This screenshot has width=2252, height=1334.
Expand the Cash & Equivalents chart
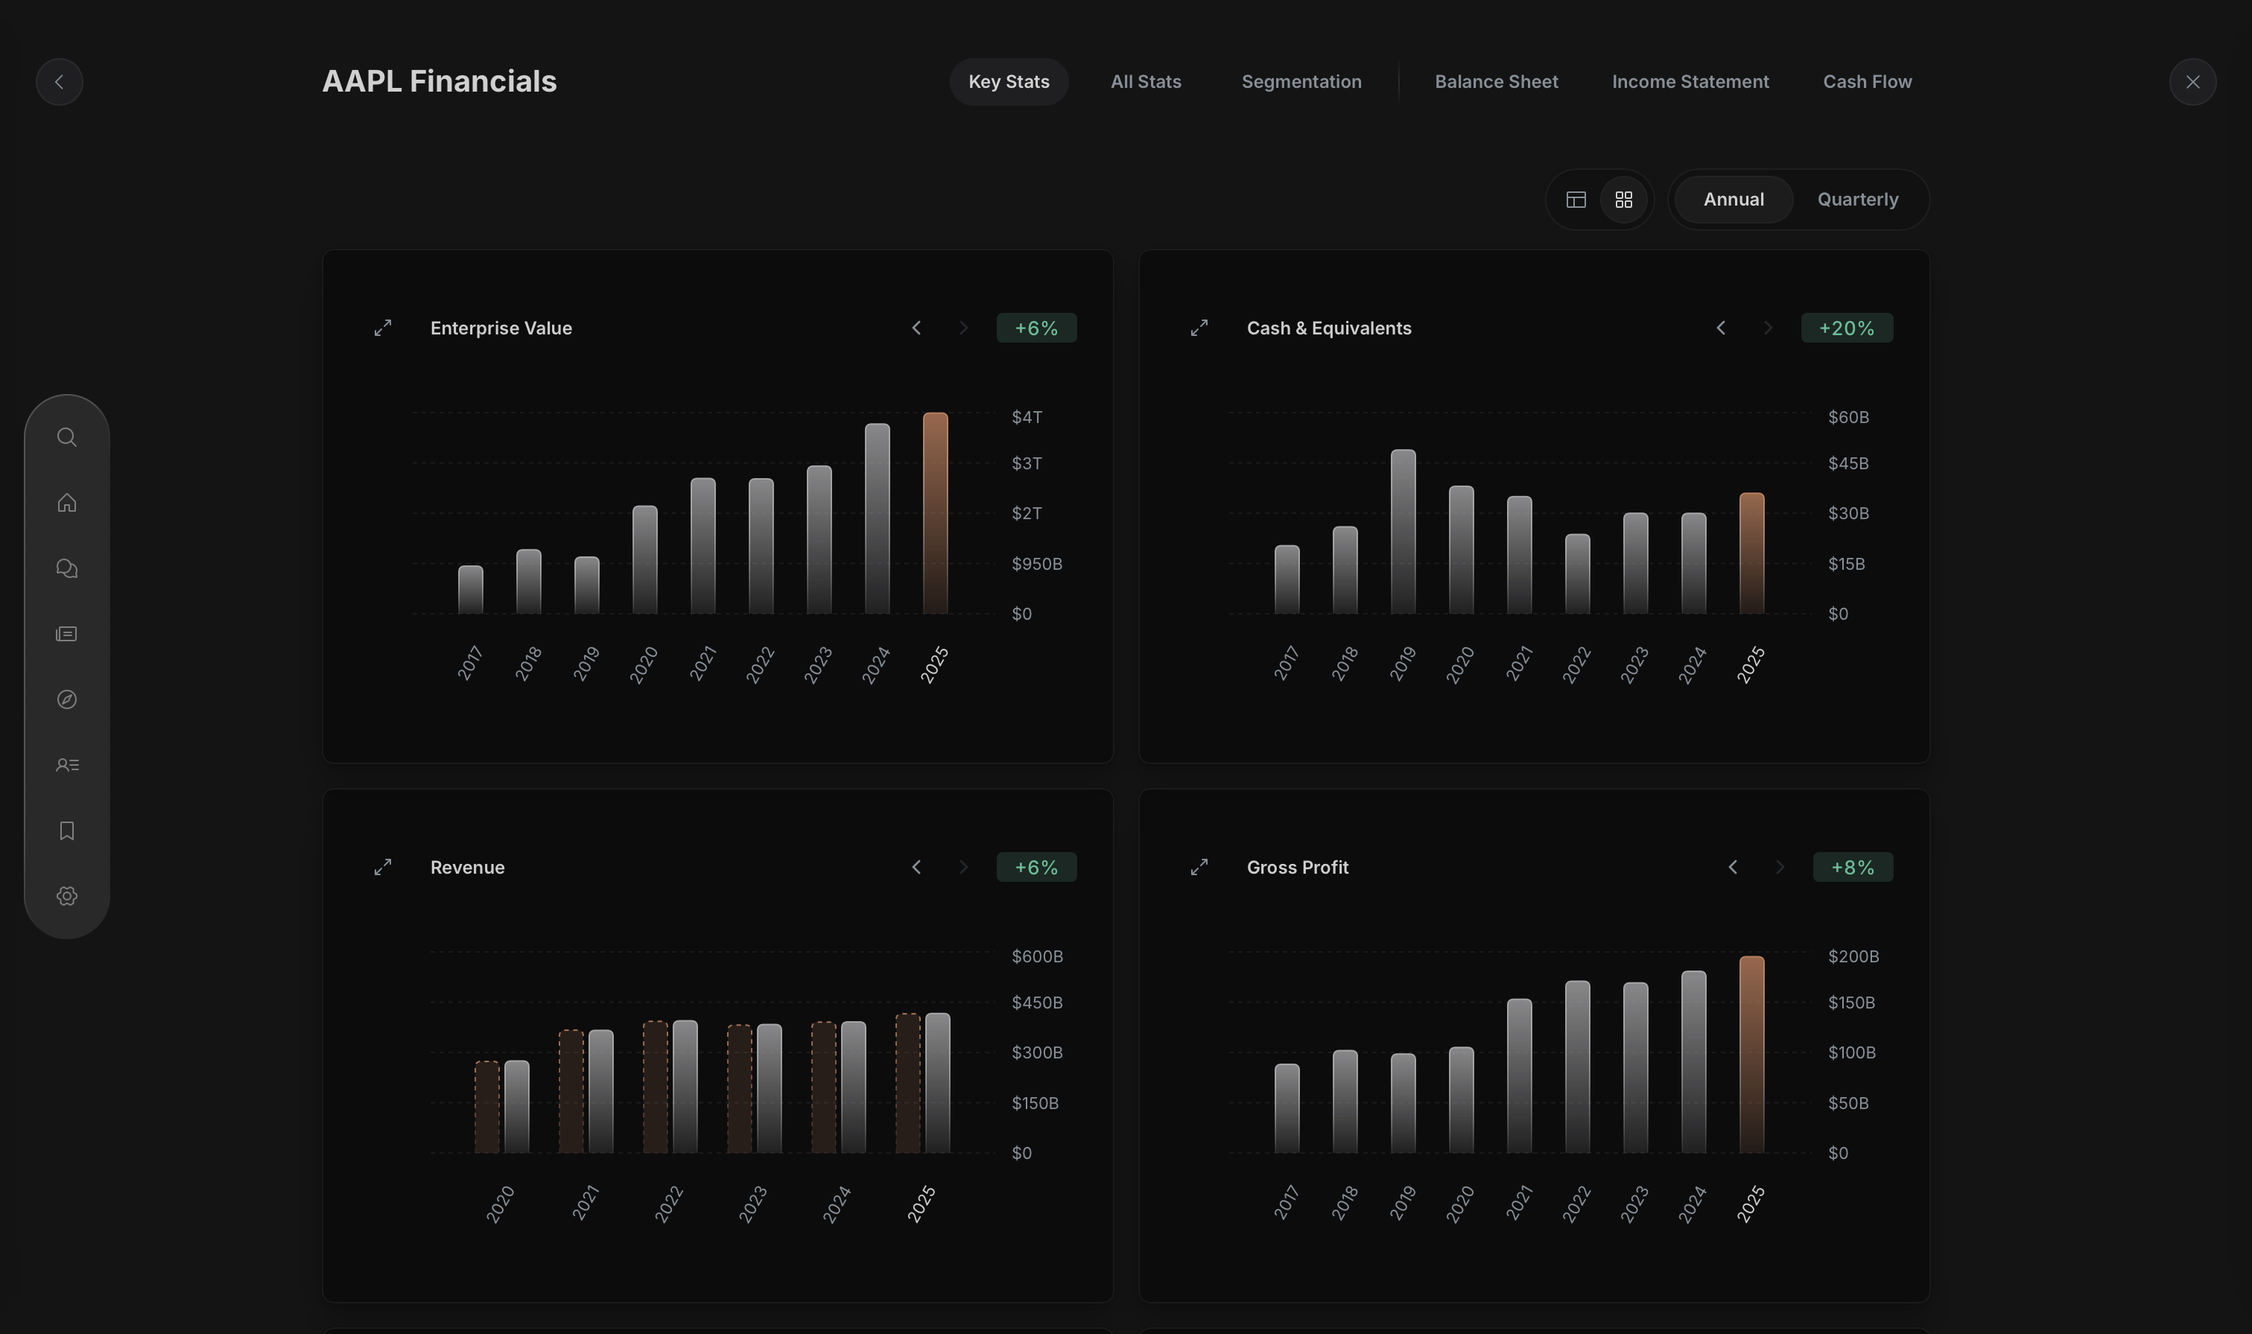coord(1199,328)
